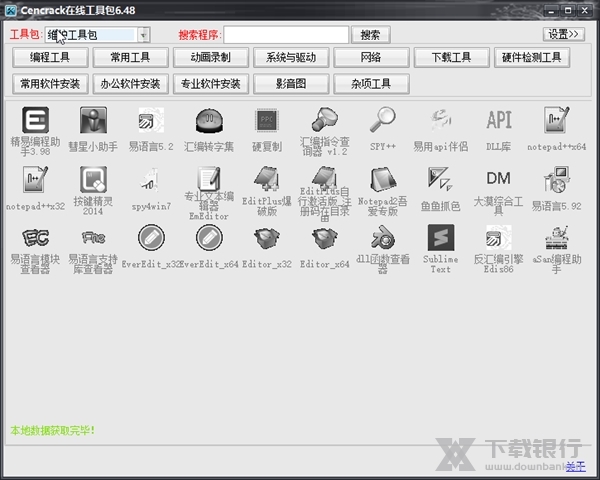Click the 关于 link at bottom right

click(576, 466)
